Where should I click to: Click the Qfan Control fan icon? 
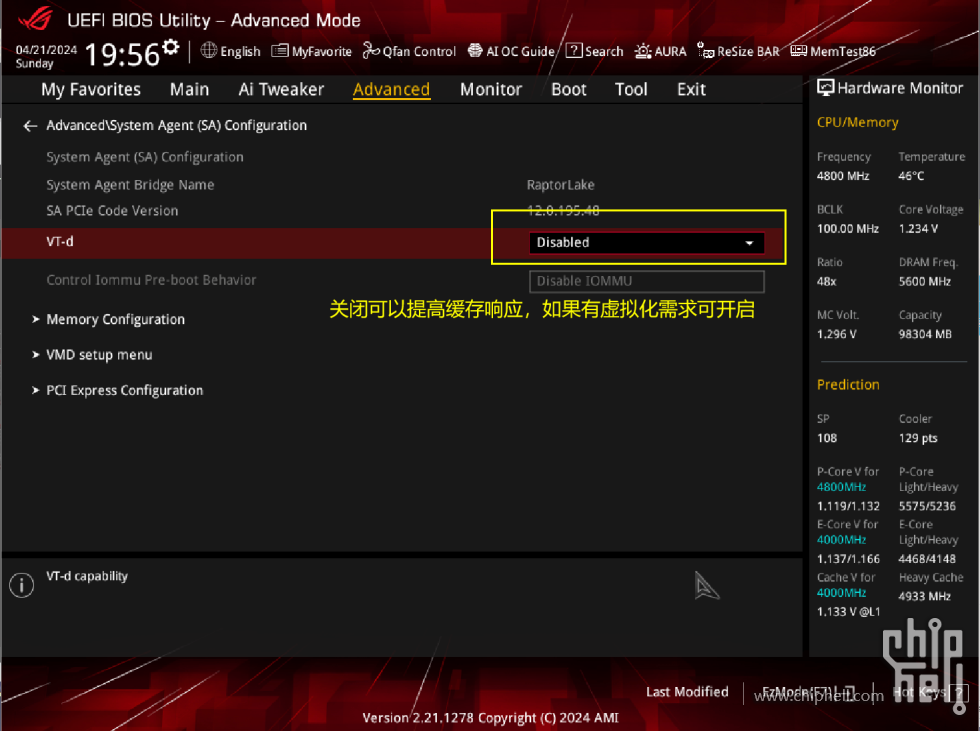(371, 50)
